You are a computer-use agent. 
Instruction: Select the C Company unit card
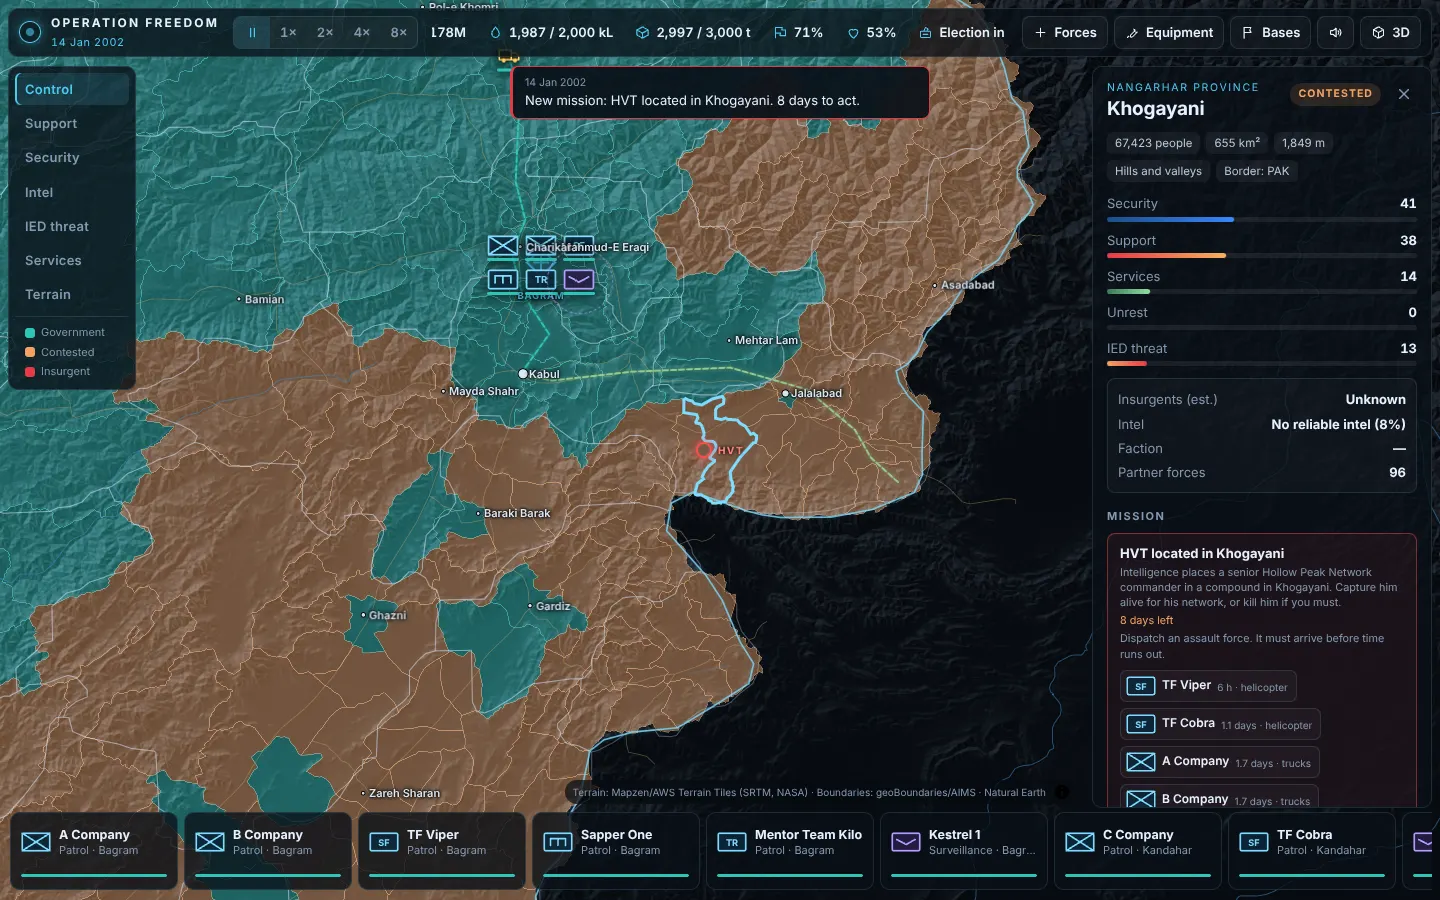[1138, 851]
